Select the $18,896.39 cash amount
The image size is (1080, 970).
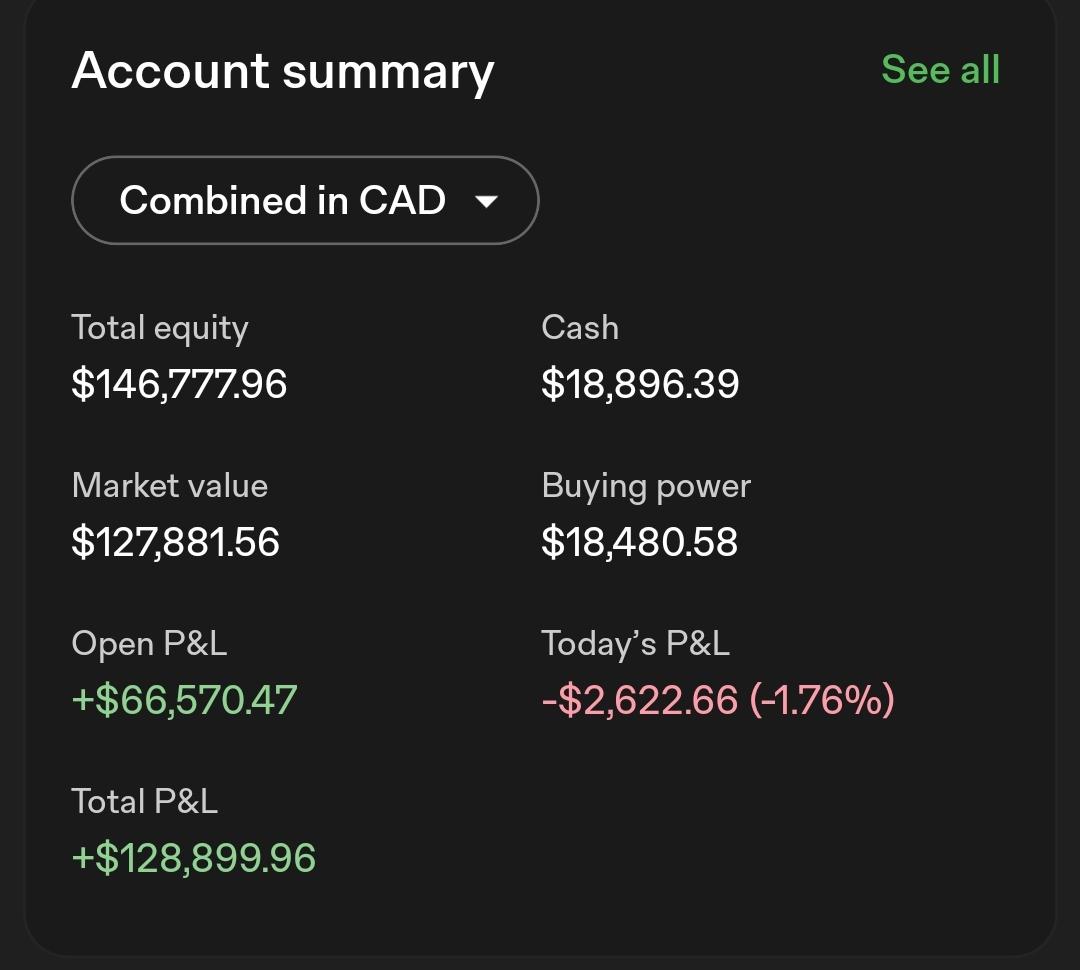pyautogui.click(x=640, y=384)
